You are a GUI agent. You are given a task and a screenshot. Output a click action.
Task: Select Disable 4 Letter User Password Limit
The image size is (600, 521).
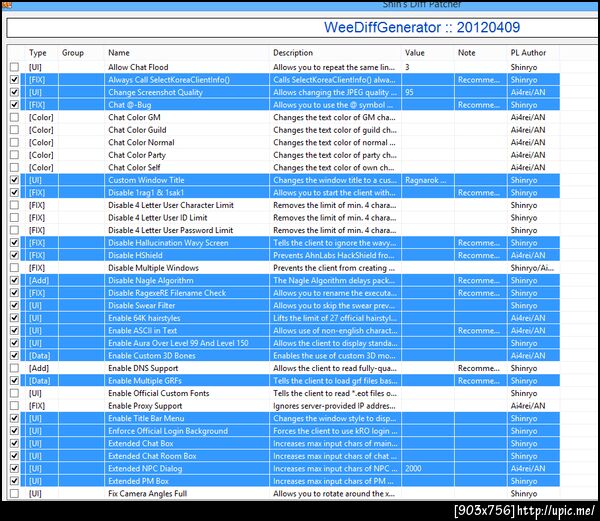tap(171, 230)
